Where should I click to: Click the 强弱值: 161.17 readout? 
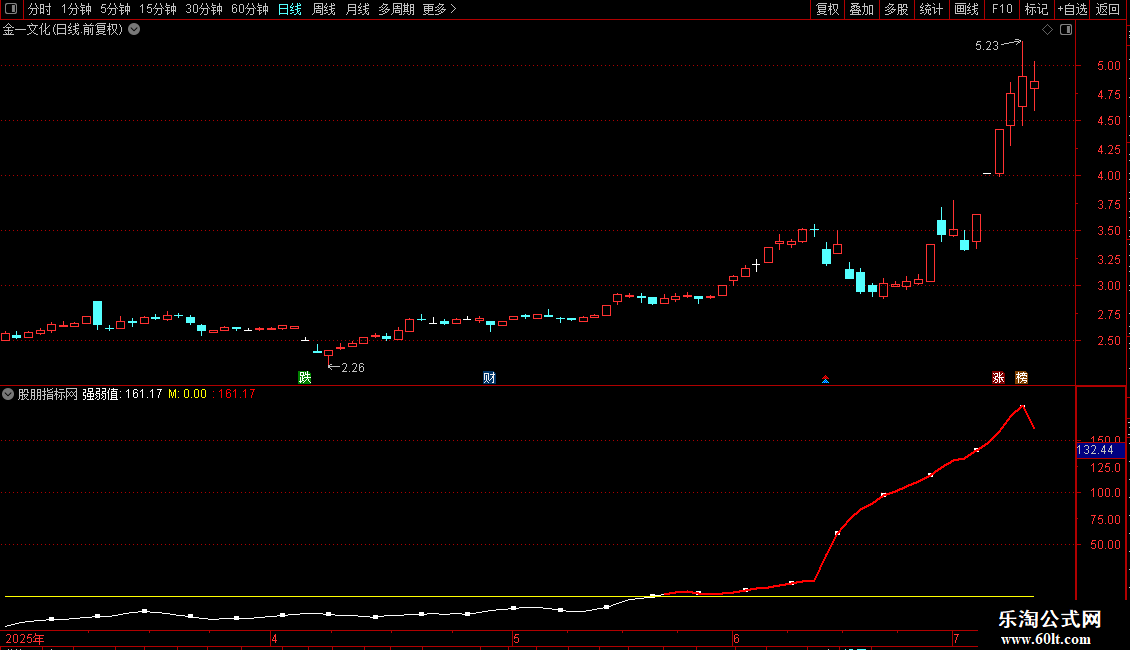(123, 394)
